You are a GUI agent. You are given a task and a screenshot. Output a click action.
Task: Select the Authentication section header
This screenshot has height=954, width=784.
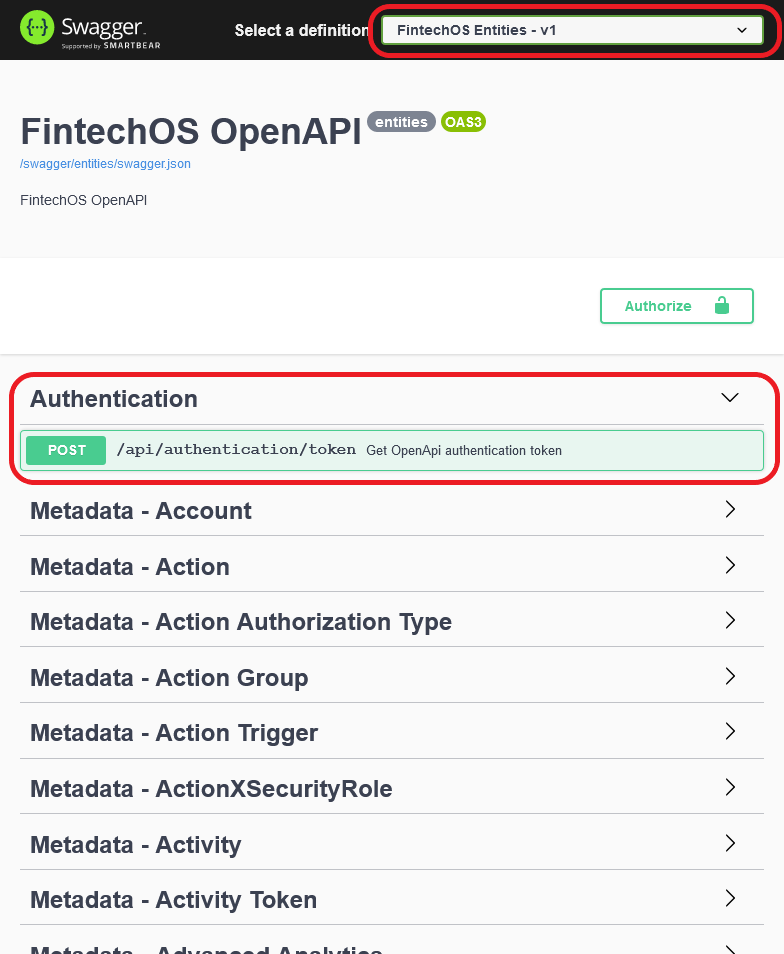click(x=113, y=398)
